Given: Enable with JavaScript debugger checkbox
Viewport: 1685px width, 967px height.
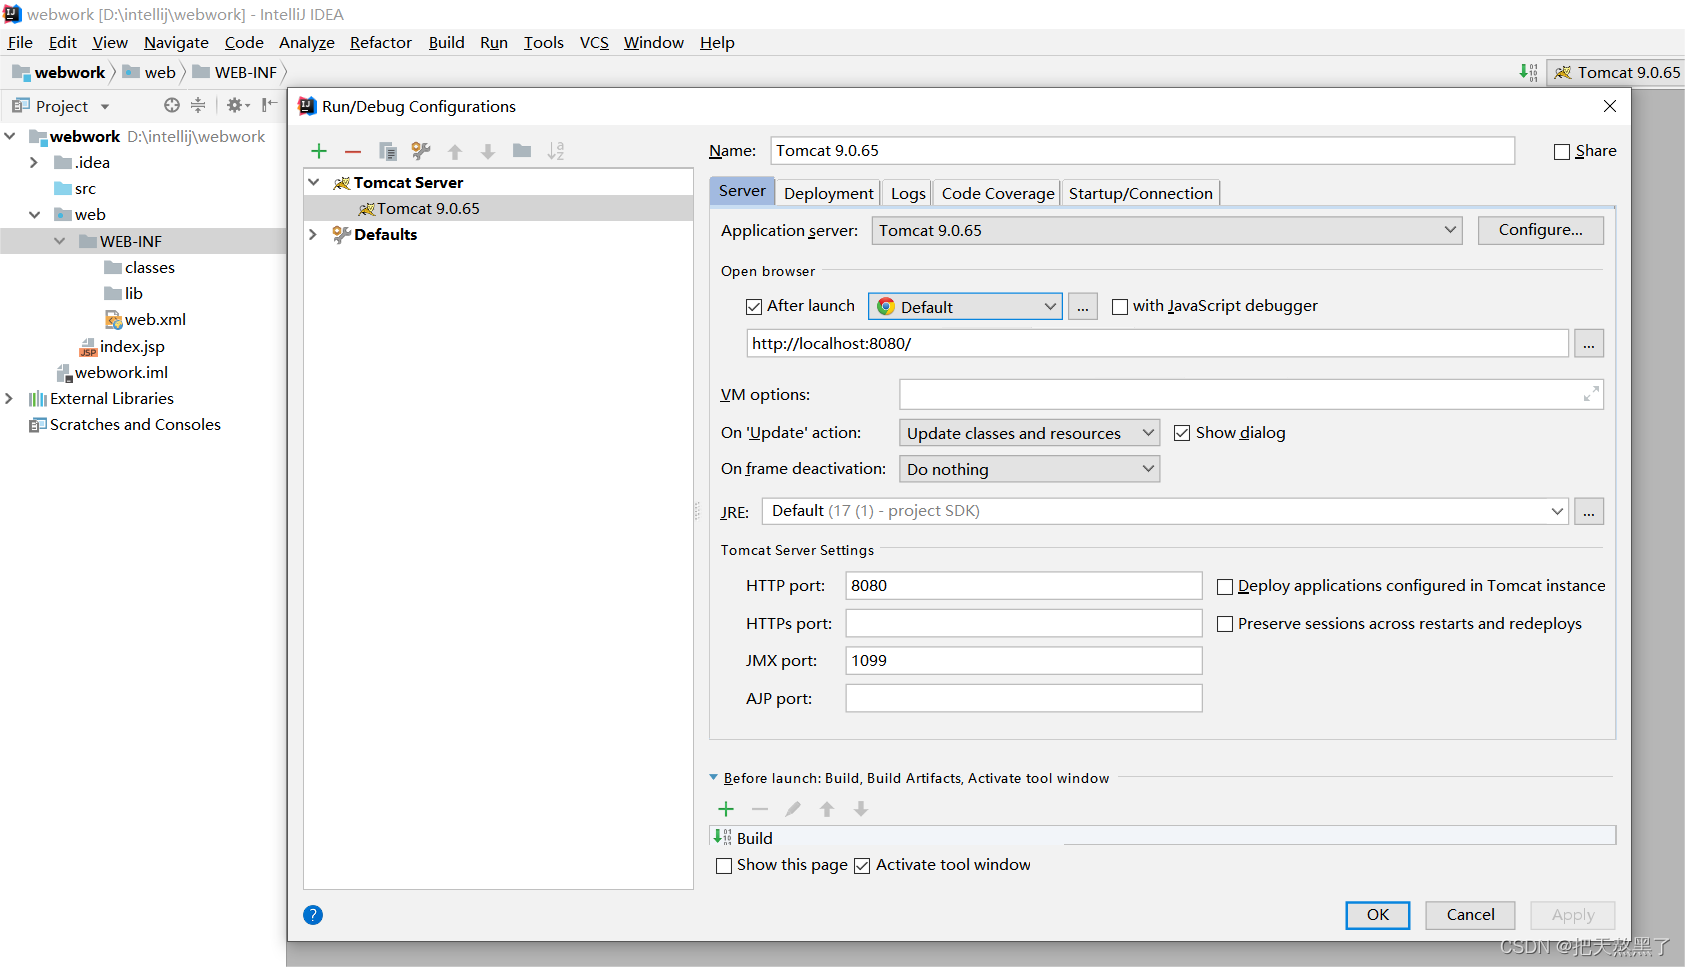Looking at the screenshot, I should [x=1120, y=307].
